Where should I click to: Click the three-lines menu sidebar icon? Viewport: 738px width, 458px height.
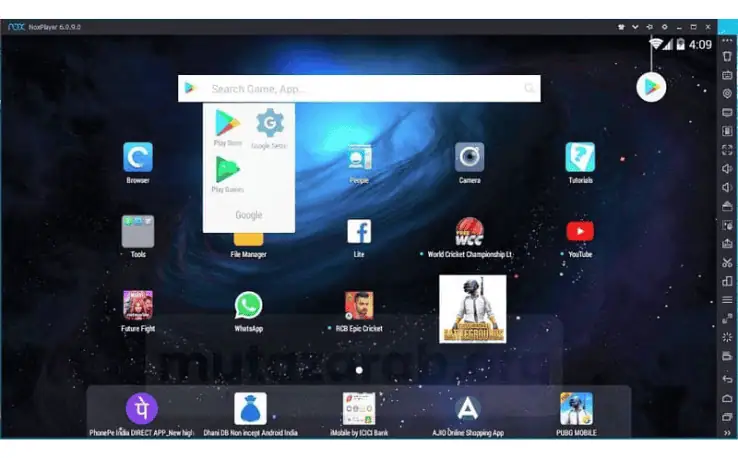pyautogui.click(x=727, y=300)
